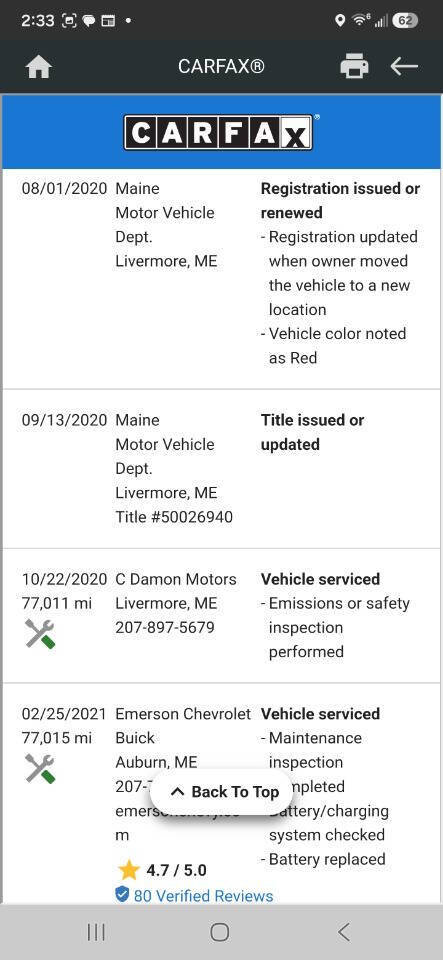Image resolution: width=443 pixels, height=960 pixels.
Task: Tap the home icon in header
Action: [x=39, y=67]
